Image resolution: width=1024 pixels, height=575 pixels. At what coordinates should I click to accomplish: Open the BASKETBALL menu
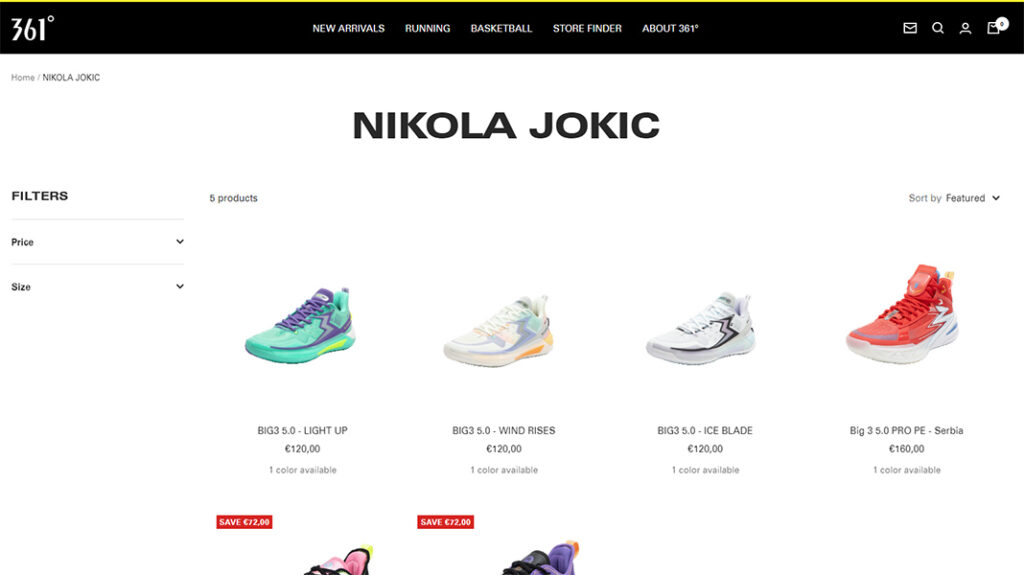[x=501, y=29]
